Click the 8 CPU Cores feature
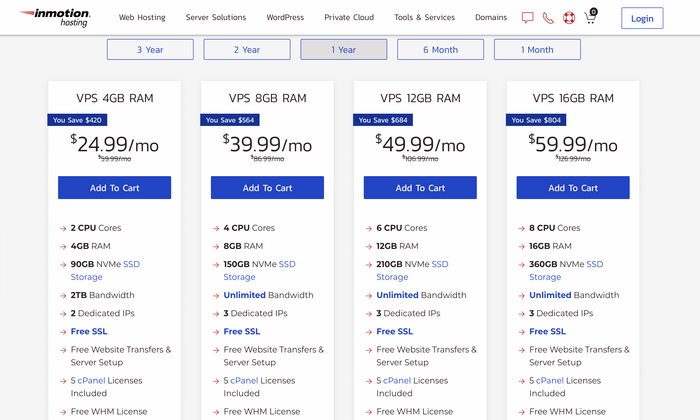This screenshot has width=700, height=420. [x=555, y=228]
